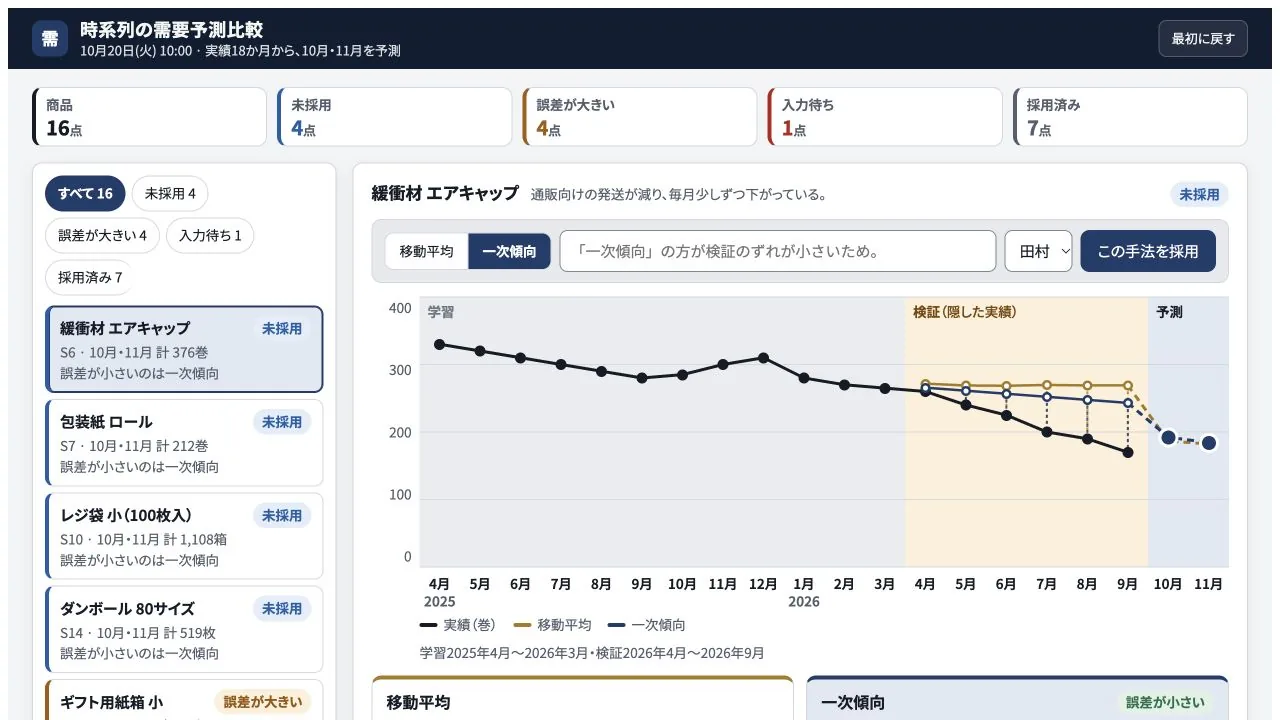The height and width of the screenshot is (720, 1280).
Task: Click the 入力待ち 1点 summary card
Action: (885, 117)
